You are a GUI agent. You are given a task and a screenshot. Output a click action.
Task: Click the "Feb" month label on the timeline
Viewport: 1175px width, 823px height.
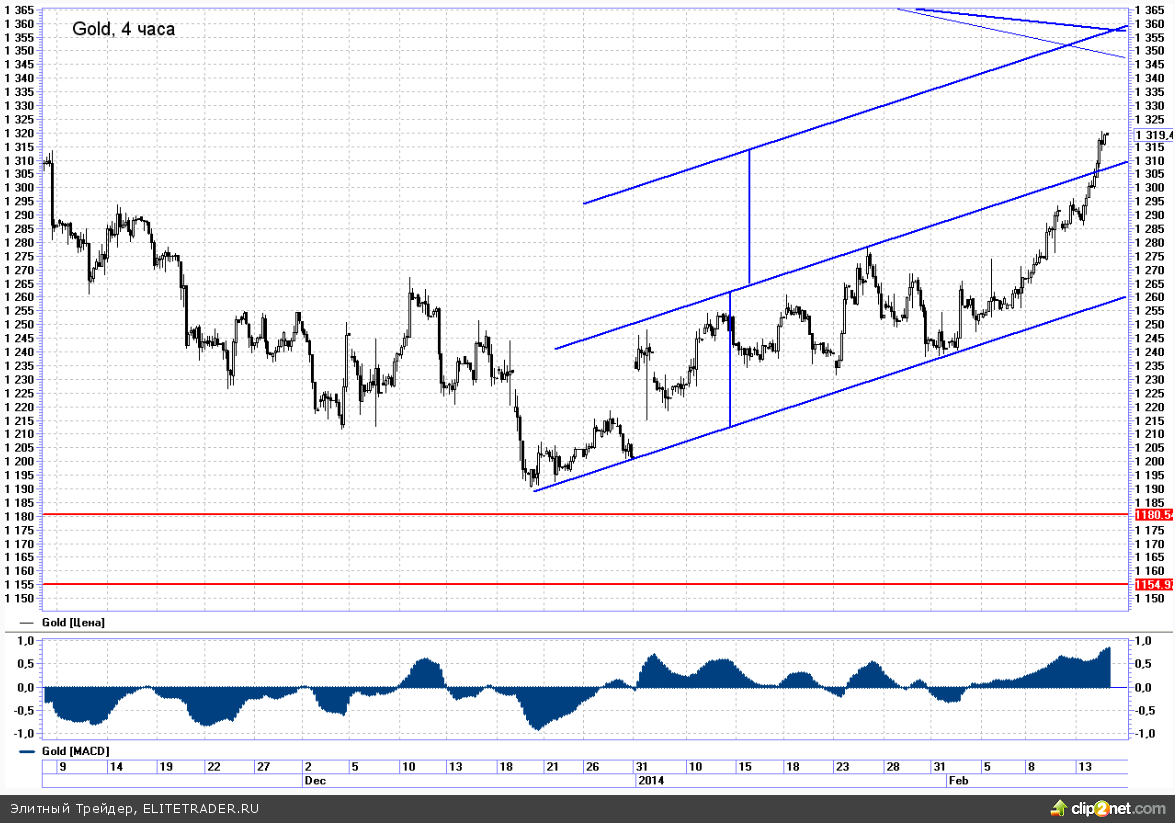coord(958,780)
